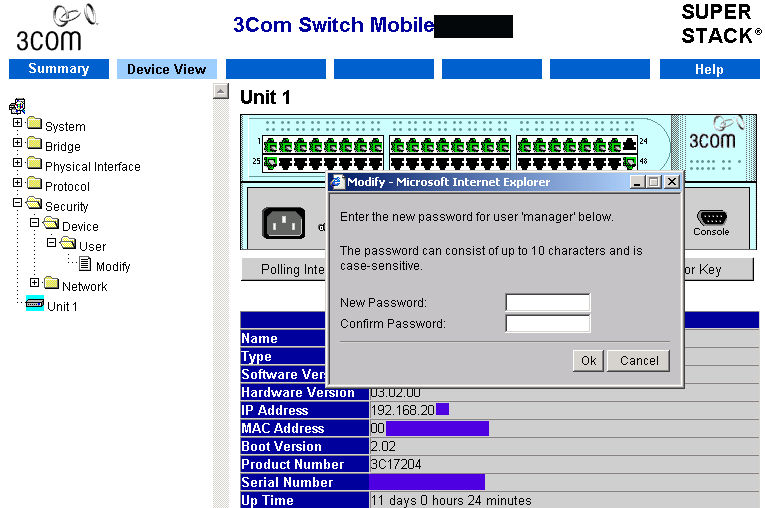Expand the Physical Interface tree node
The height and width of the screenshot is (508, 765).
point(18,163)
